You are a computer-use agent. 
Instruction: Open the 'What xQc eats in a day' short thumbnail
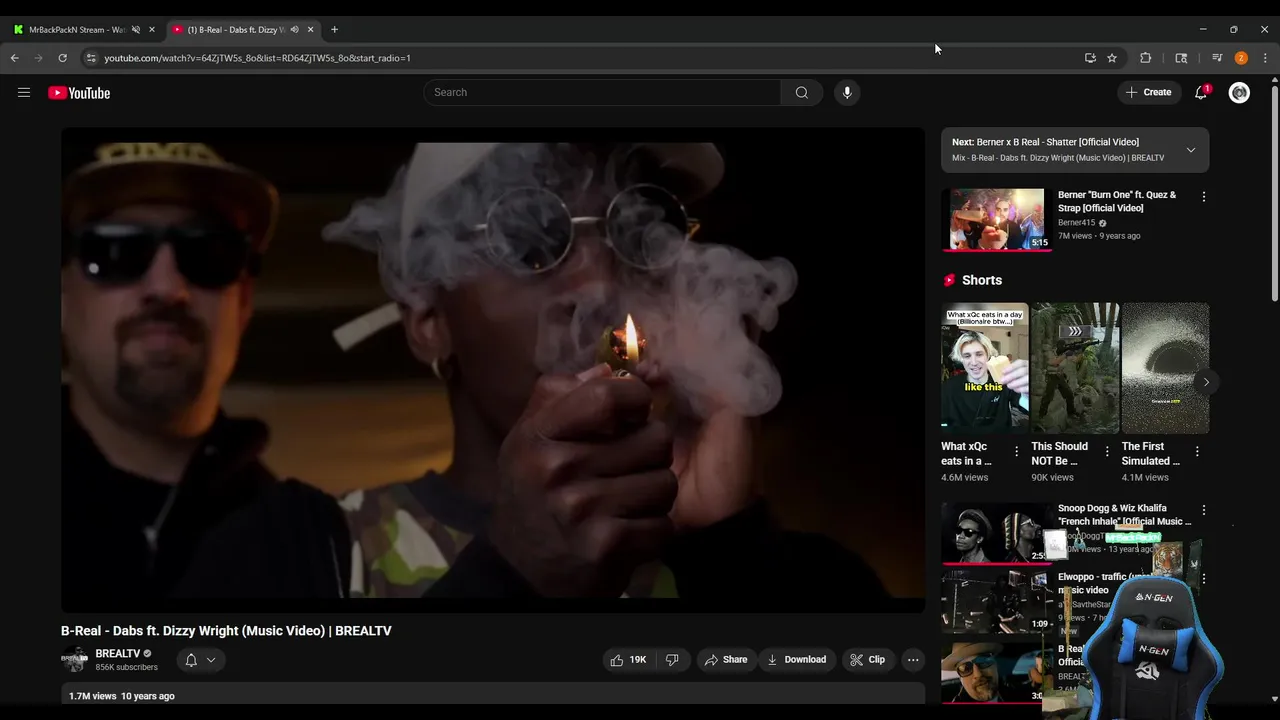click(x=985, y=368)
